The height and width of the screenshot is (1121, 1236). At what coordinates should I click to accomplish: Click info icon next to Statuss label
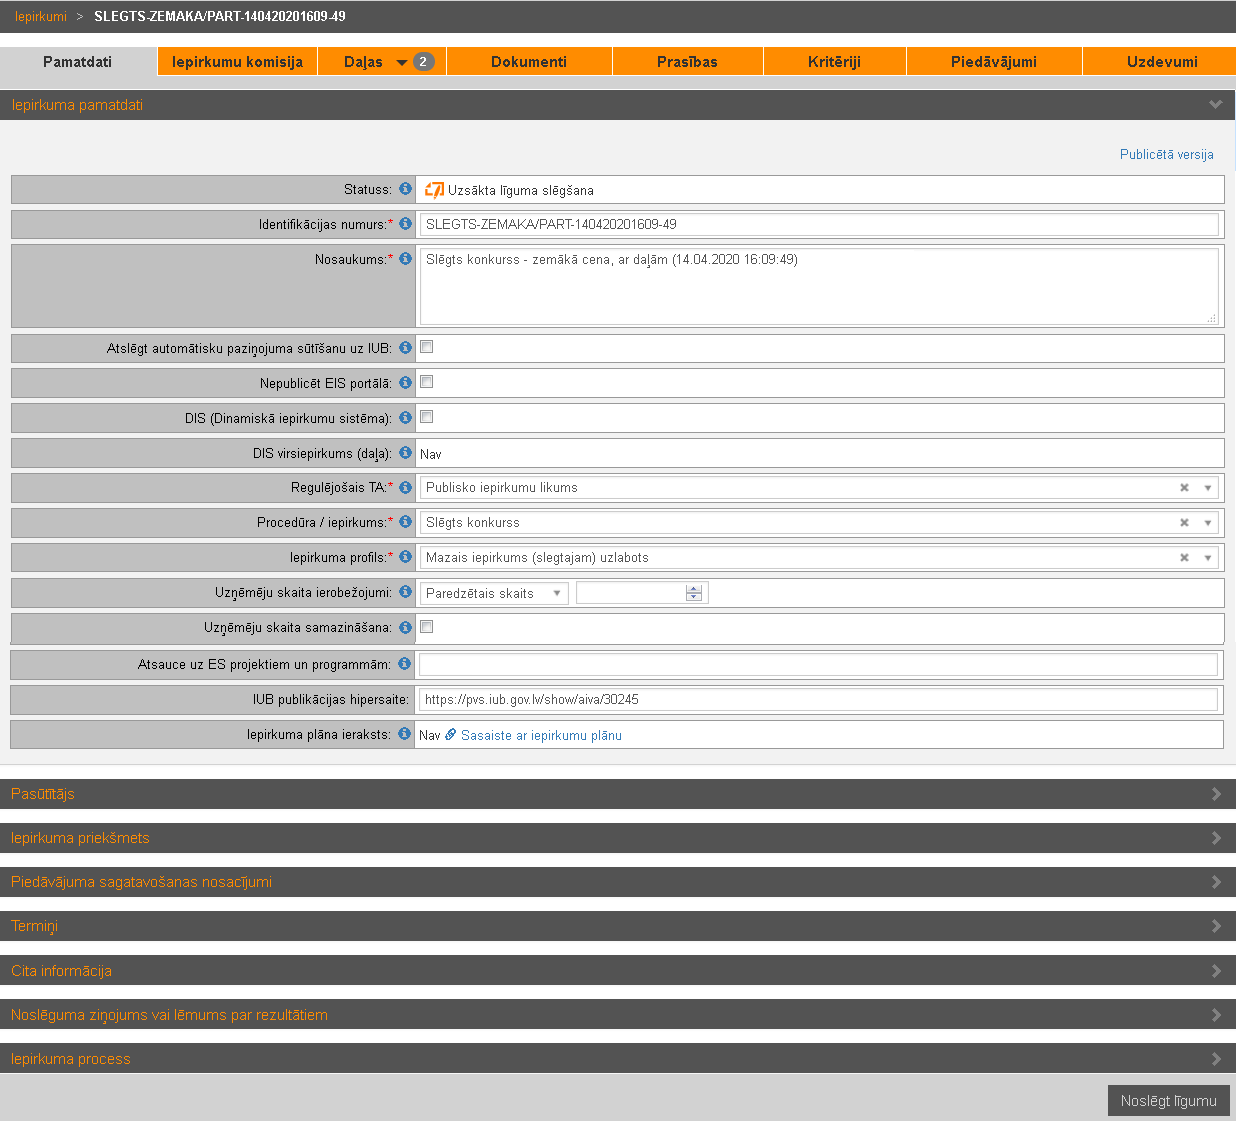(405, 189)
